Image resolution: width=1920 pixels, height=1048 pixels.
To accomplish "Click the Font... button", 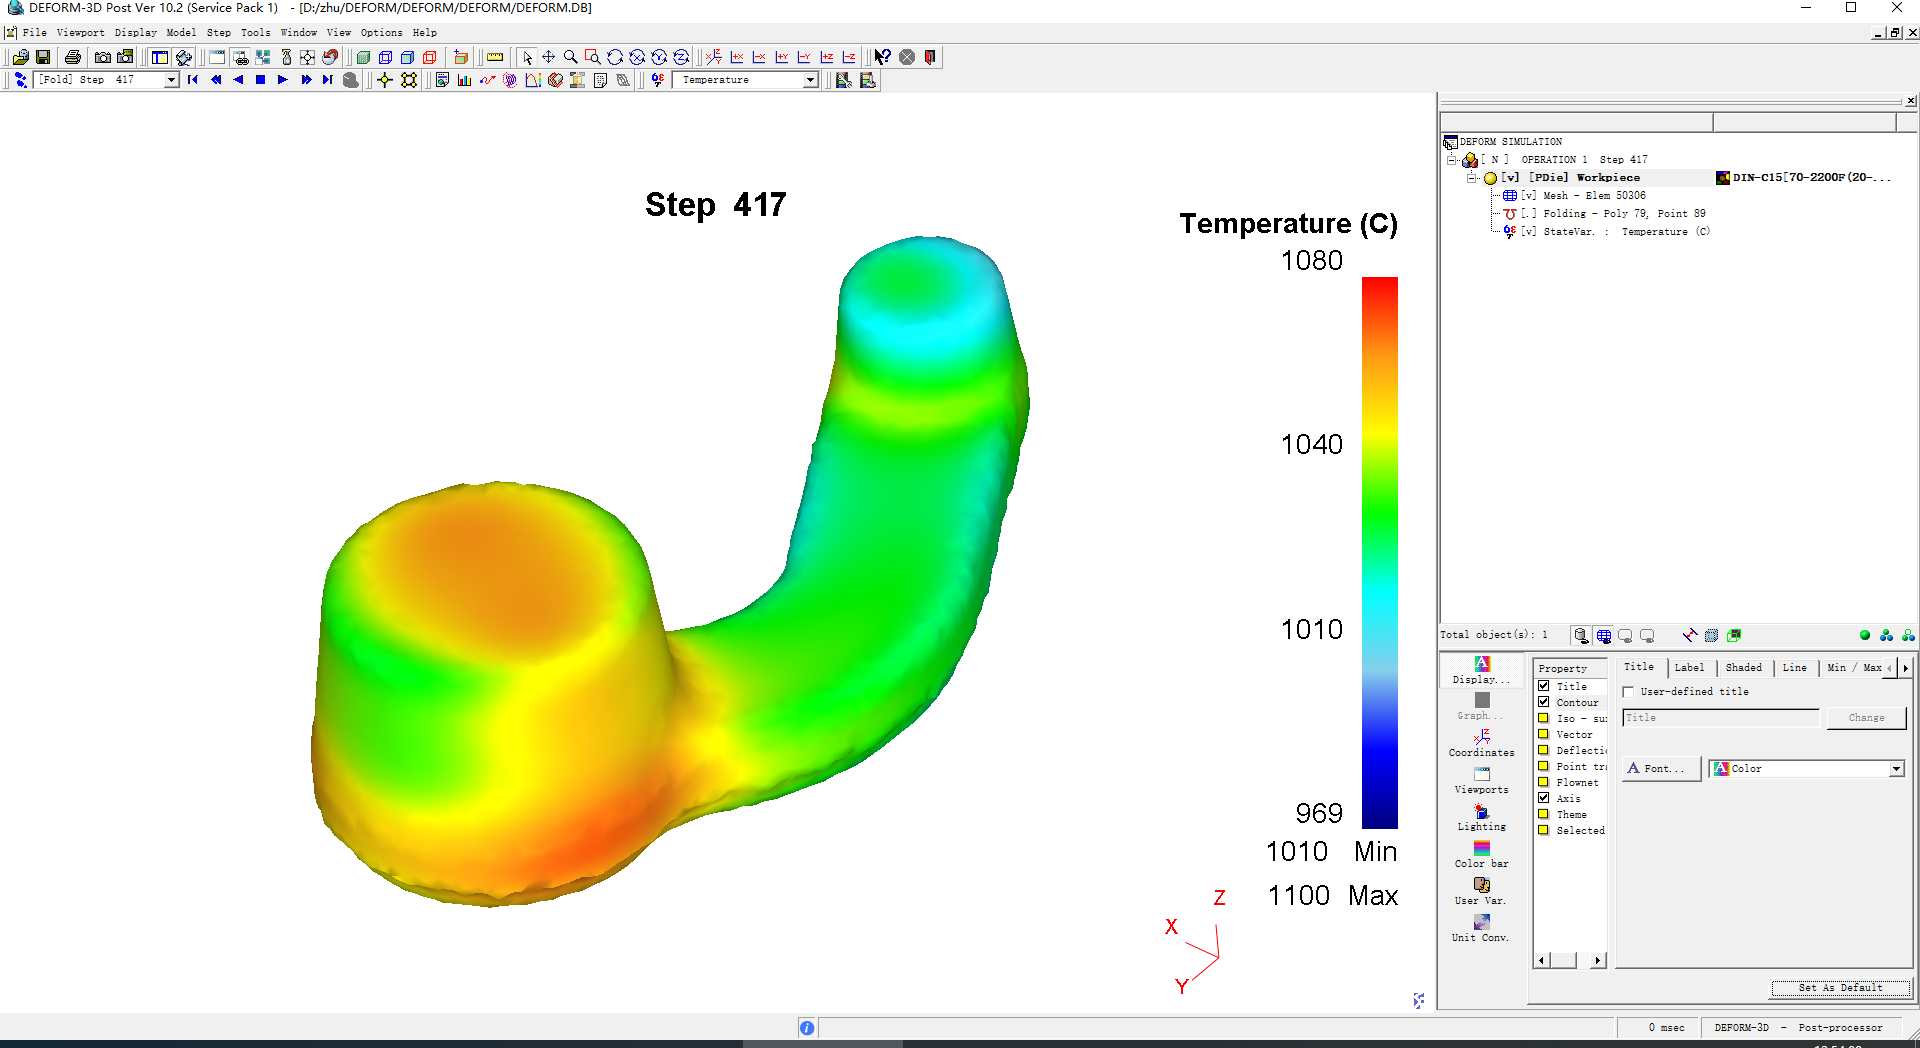I will [1660, 769].
